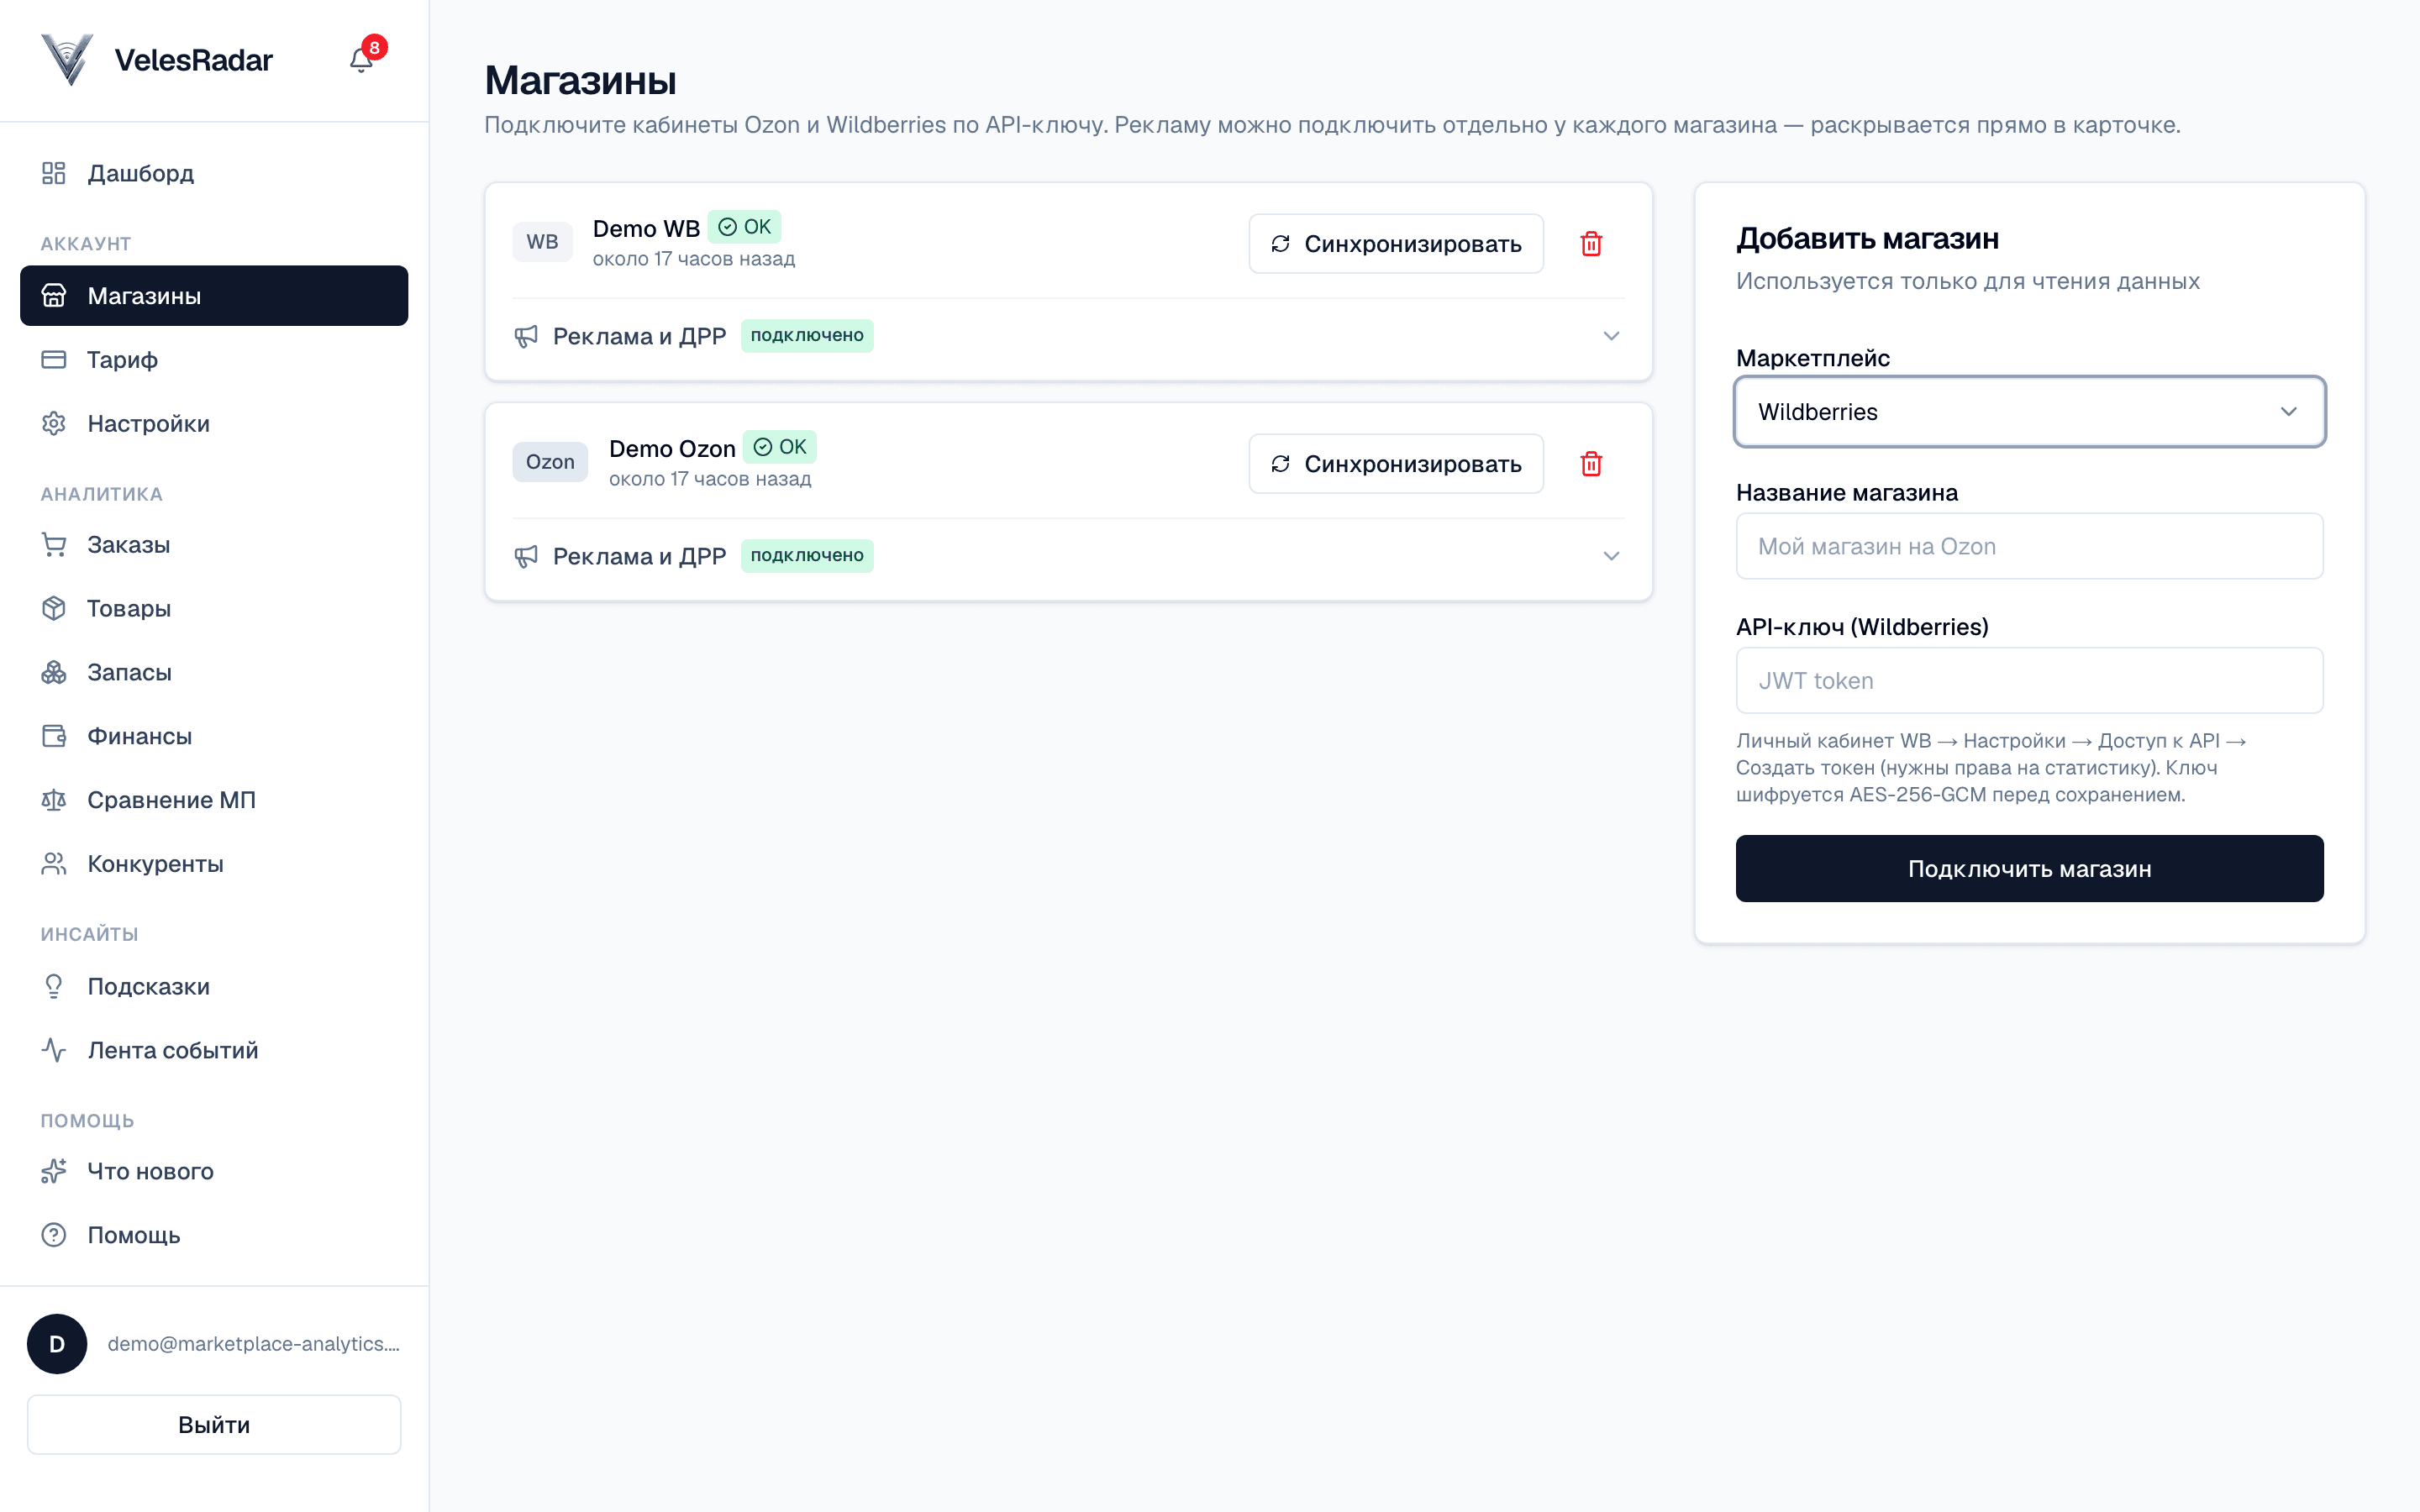
Task: Click the VelesRadar logo icon
Action: coord(67,60)
